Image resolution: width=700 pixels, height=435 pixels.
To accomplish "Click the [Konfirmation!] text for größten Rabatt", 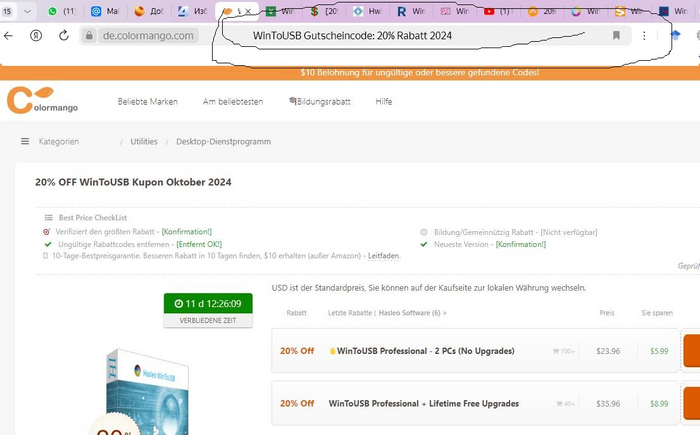I will click(x=187, y=232).
